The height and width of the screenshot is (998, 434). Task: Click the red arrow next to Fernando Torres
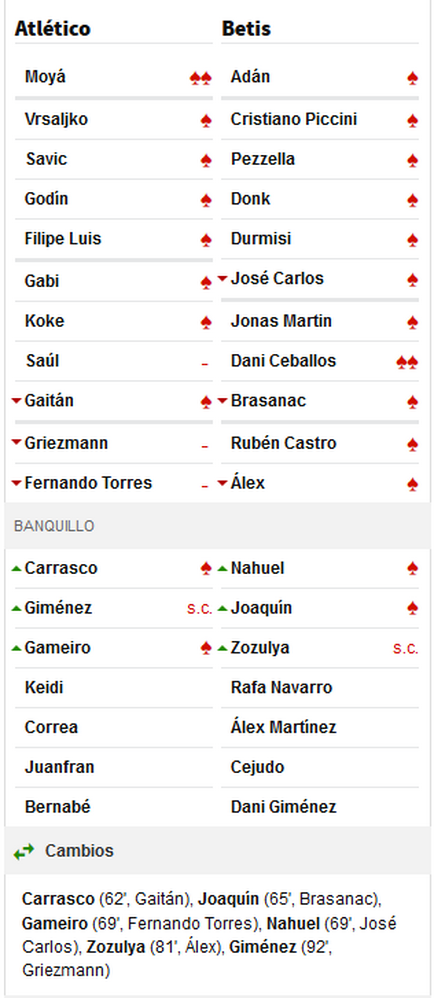(17, 483)
